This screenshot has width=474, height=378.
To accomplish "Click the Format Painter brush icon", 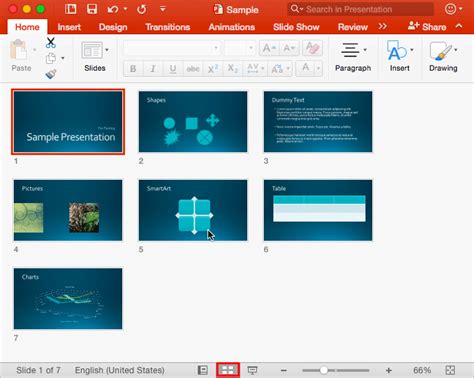I will pos(51,74).
